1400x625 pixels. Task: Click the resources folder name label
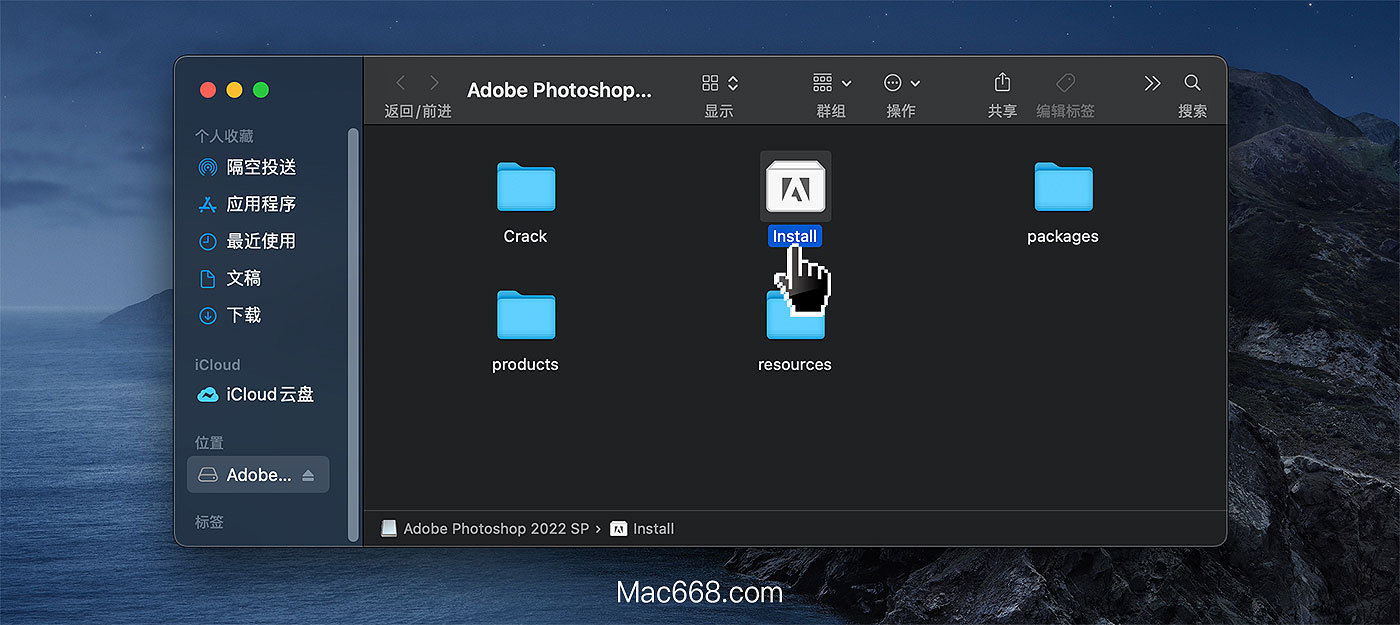pyautogui.click(x=795, y=365)
